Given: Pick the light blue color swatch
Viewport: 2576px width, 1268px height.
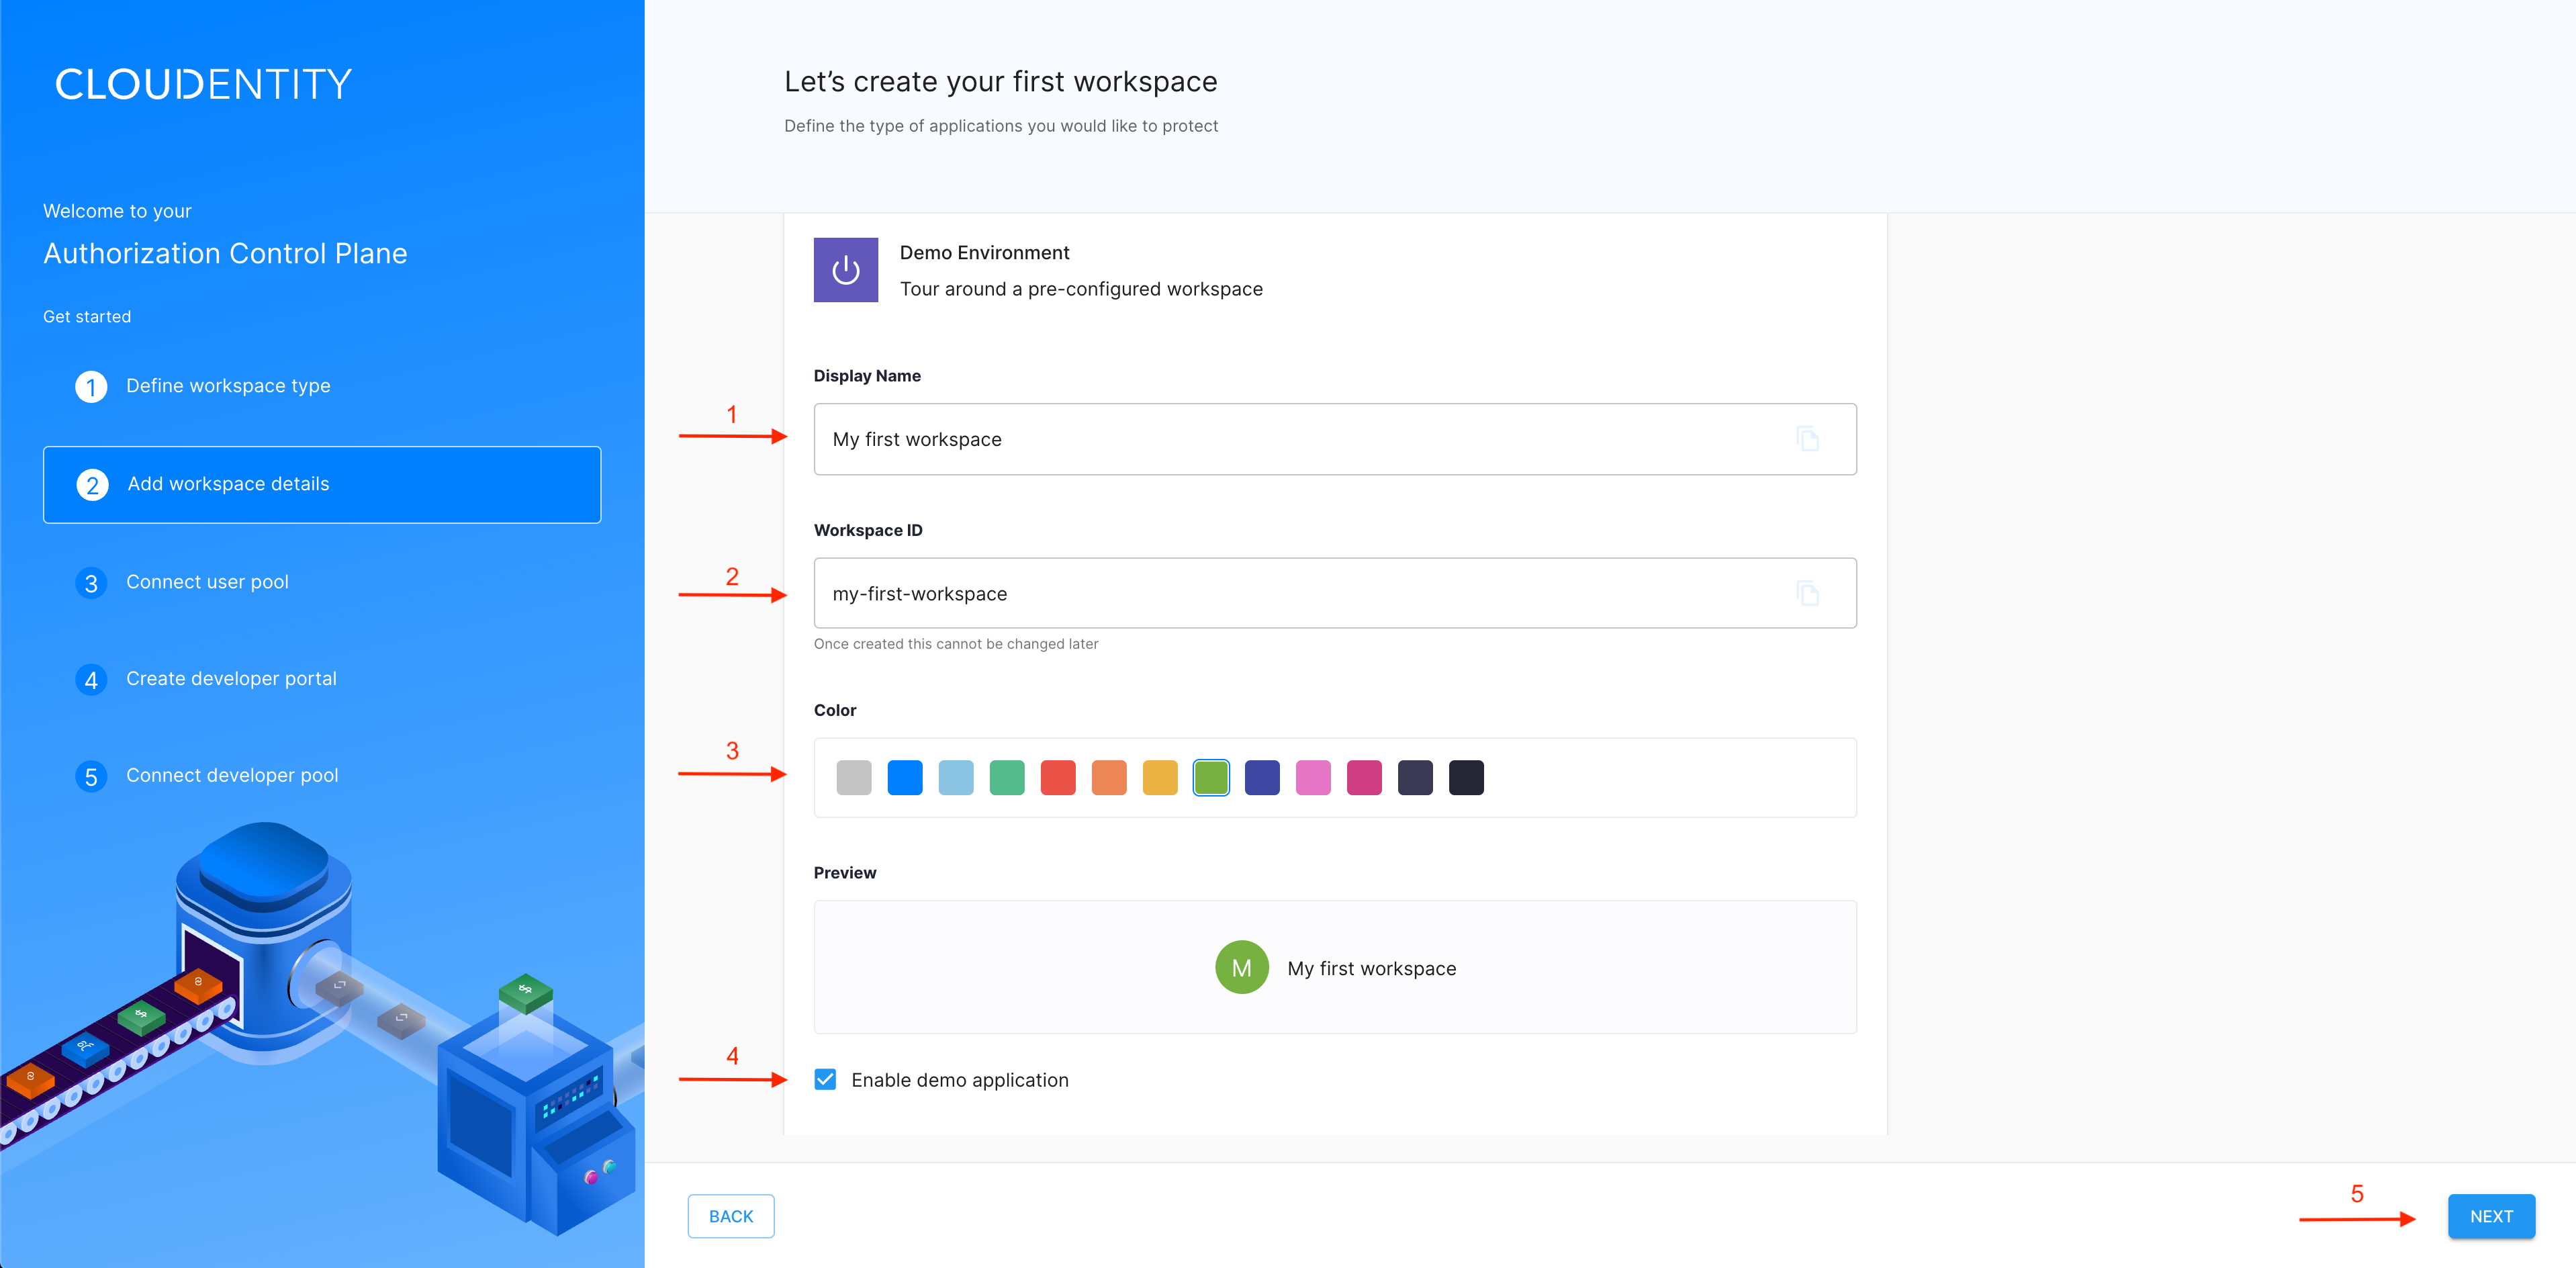Looking at the screenshot, I should click(956, 777).
